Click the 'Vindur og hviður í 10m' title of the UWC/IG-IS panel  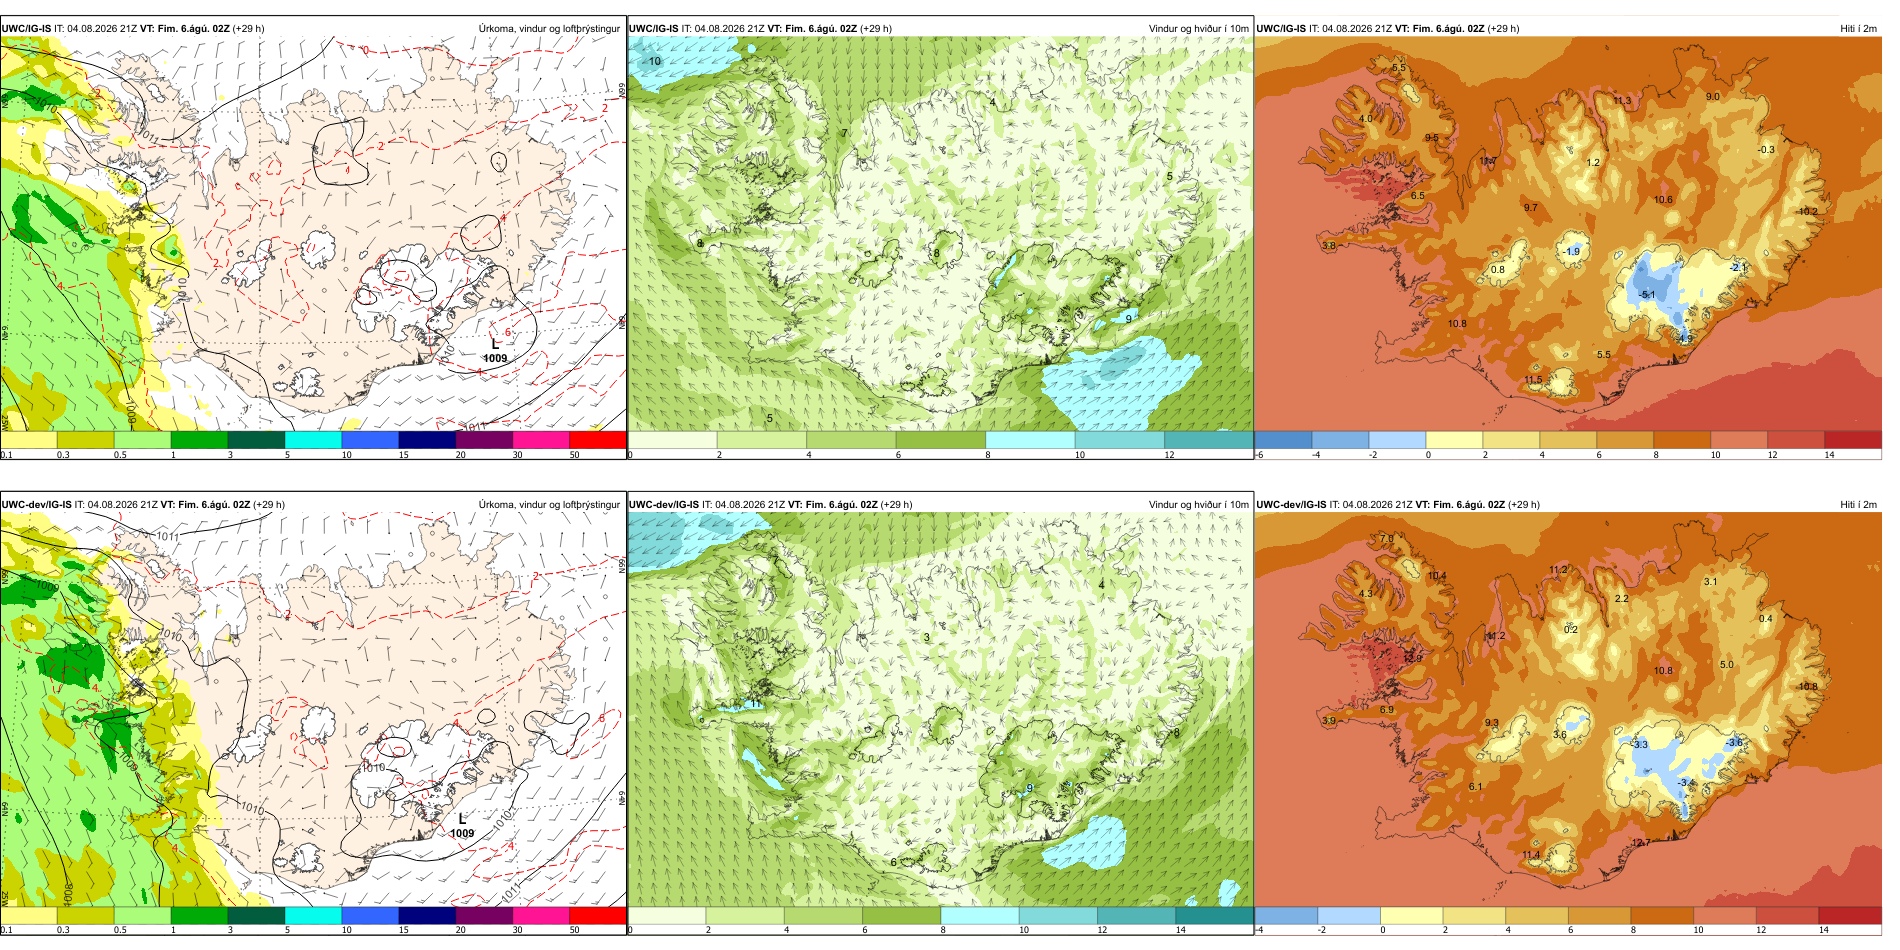pos(1198,28)
